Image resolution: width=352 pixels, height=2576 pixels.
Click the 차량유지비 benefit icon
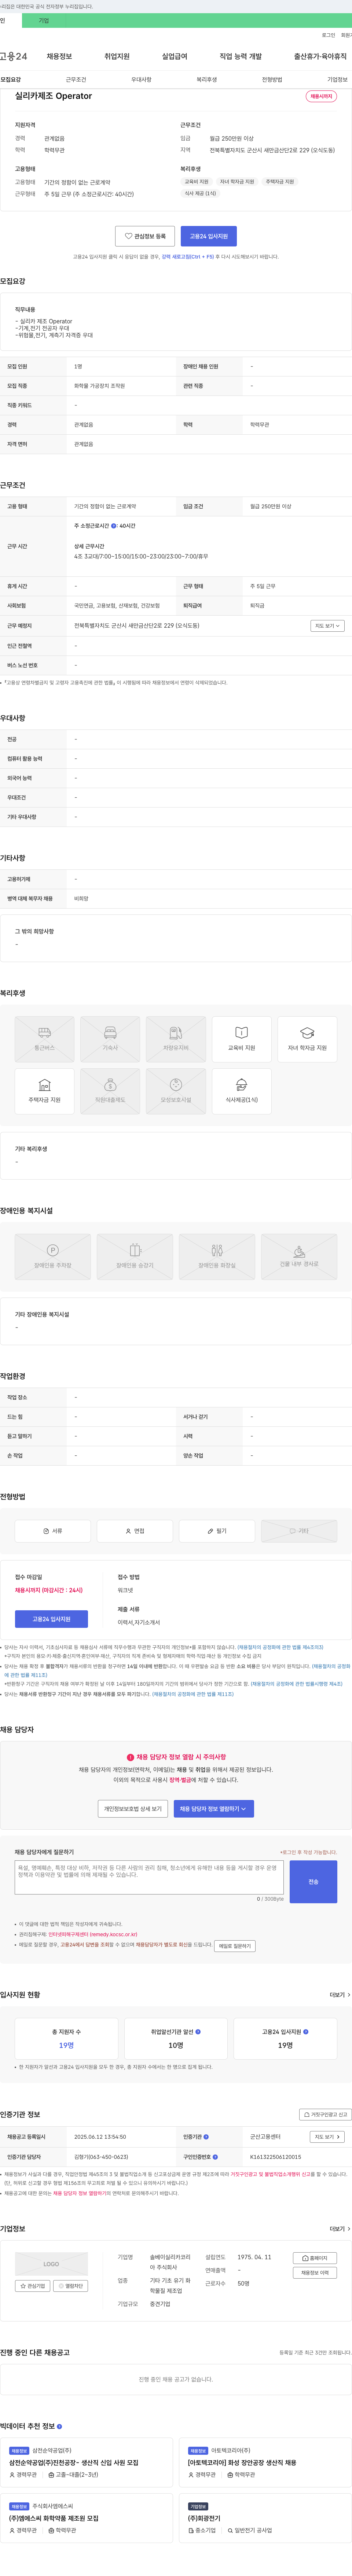(176, 1039)
